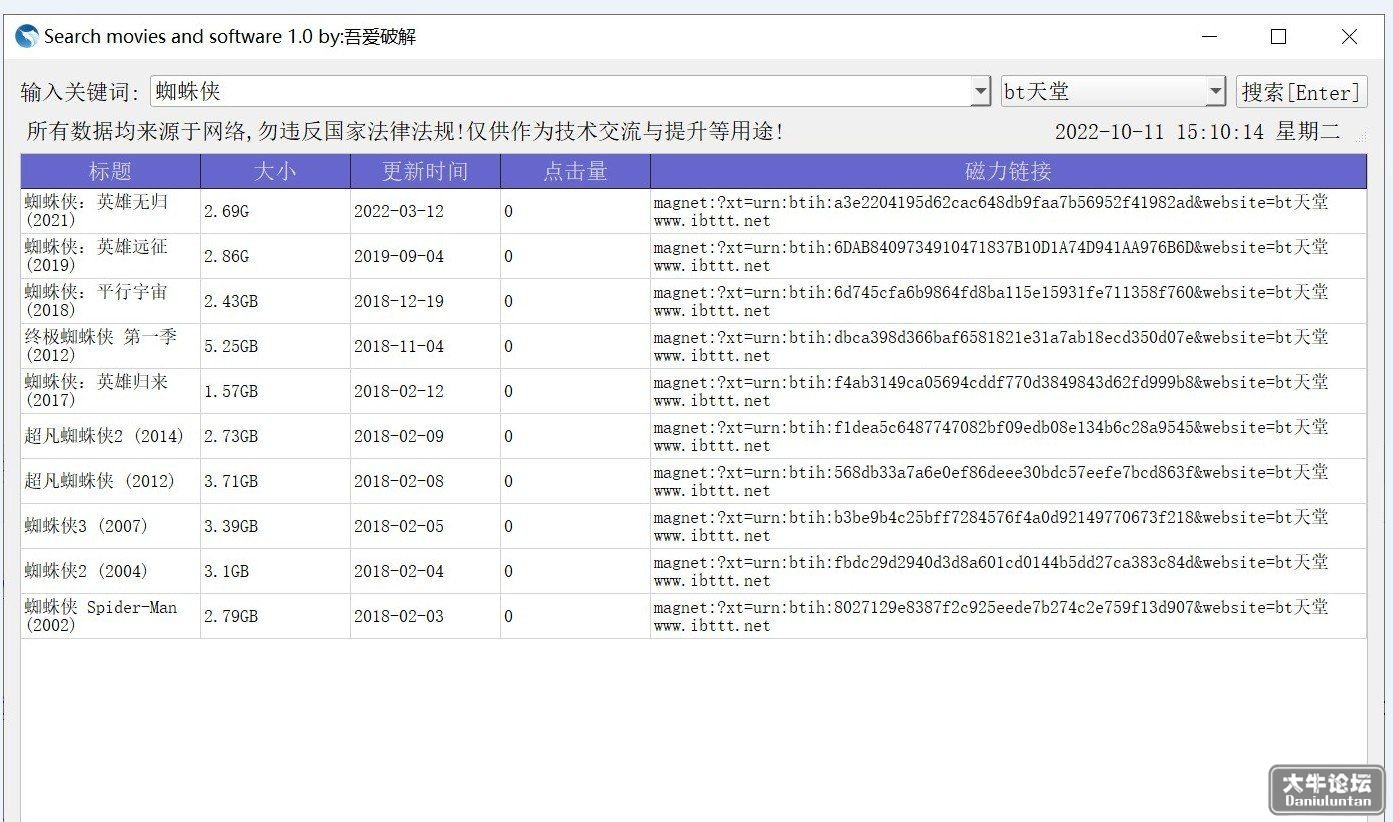Click the 3.1GB size cell
Image resolution: width=1393 pixels, height=822 pixels.
[275, 571]
